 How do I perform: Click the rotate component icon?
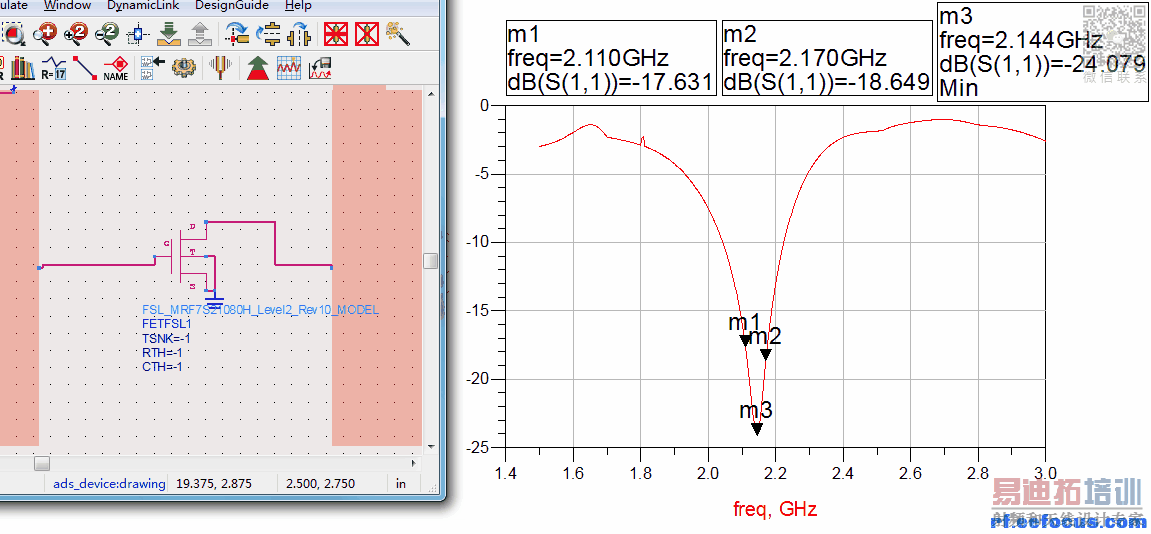[238, 33]
